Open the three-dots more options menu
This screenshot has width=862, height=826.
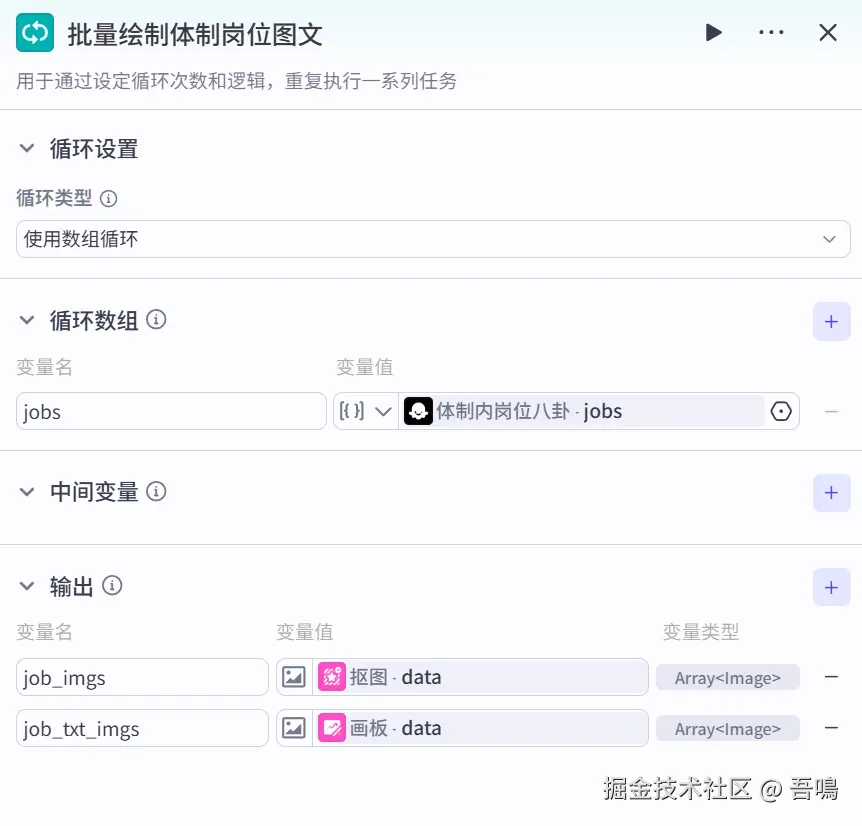771,33
